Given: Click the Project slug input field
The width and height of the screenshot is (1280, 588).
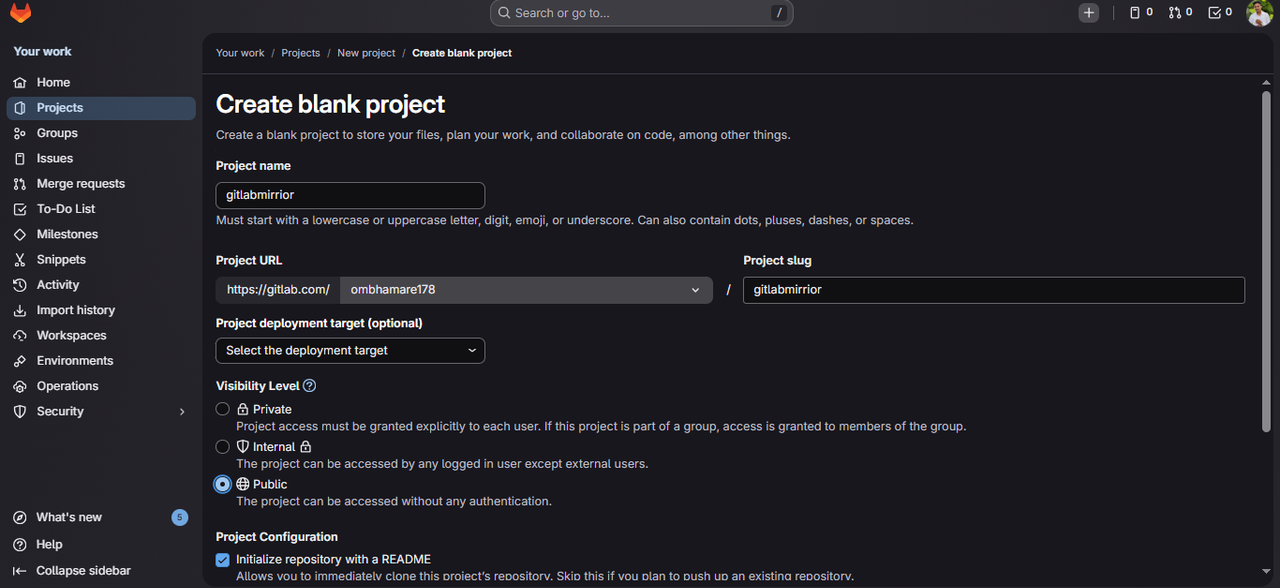Looking at the screenshot, I should click(x=994, y=290).
